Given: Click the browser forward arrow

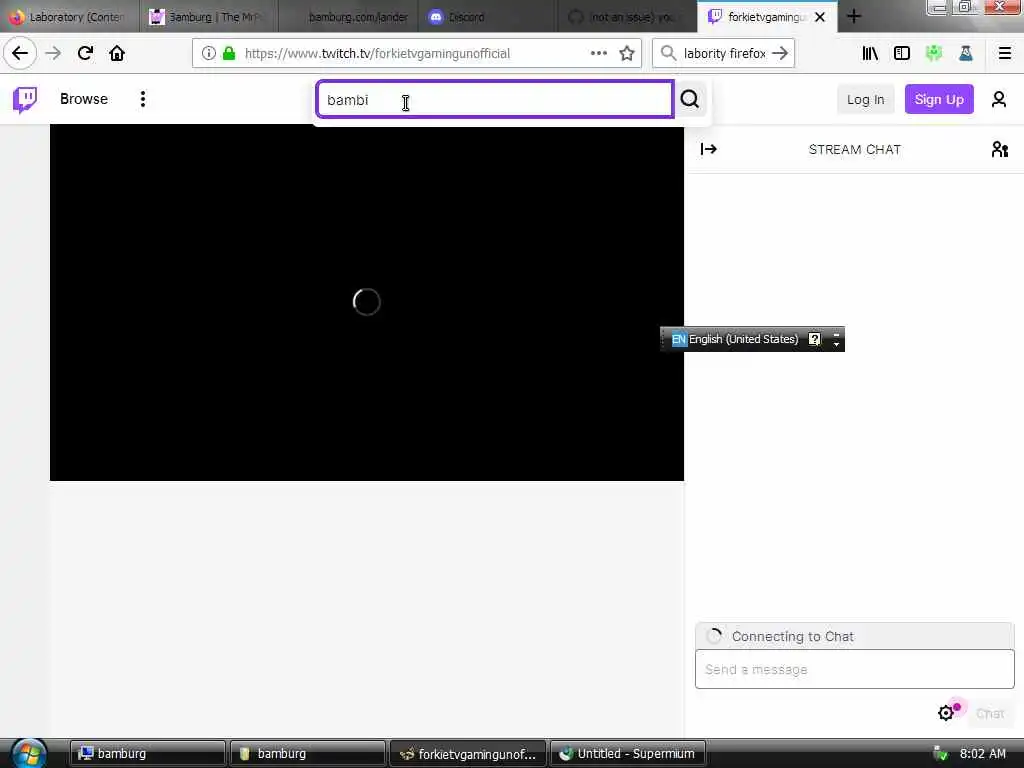Looking at the screenshot, I should (53, 53).
